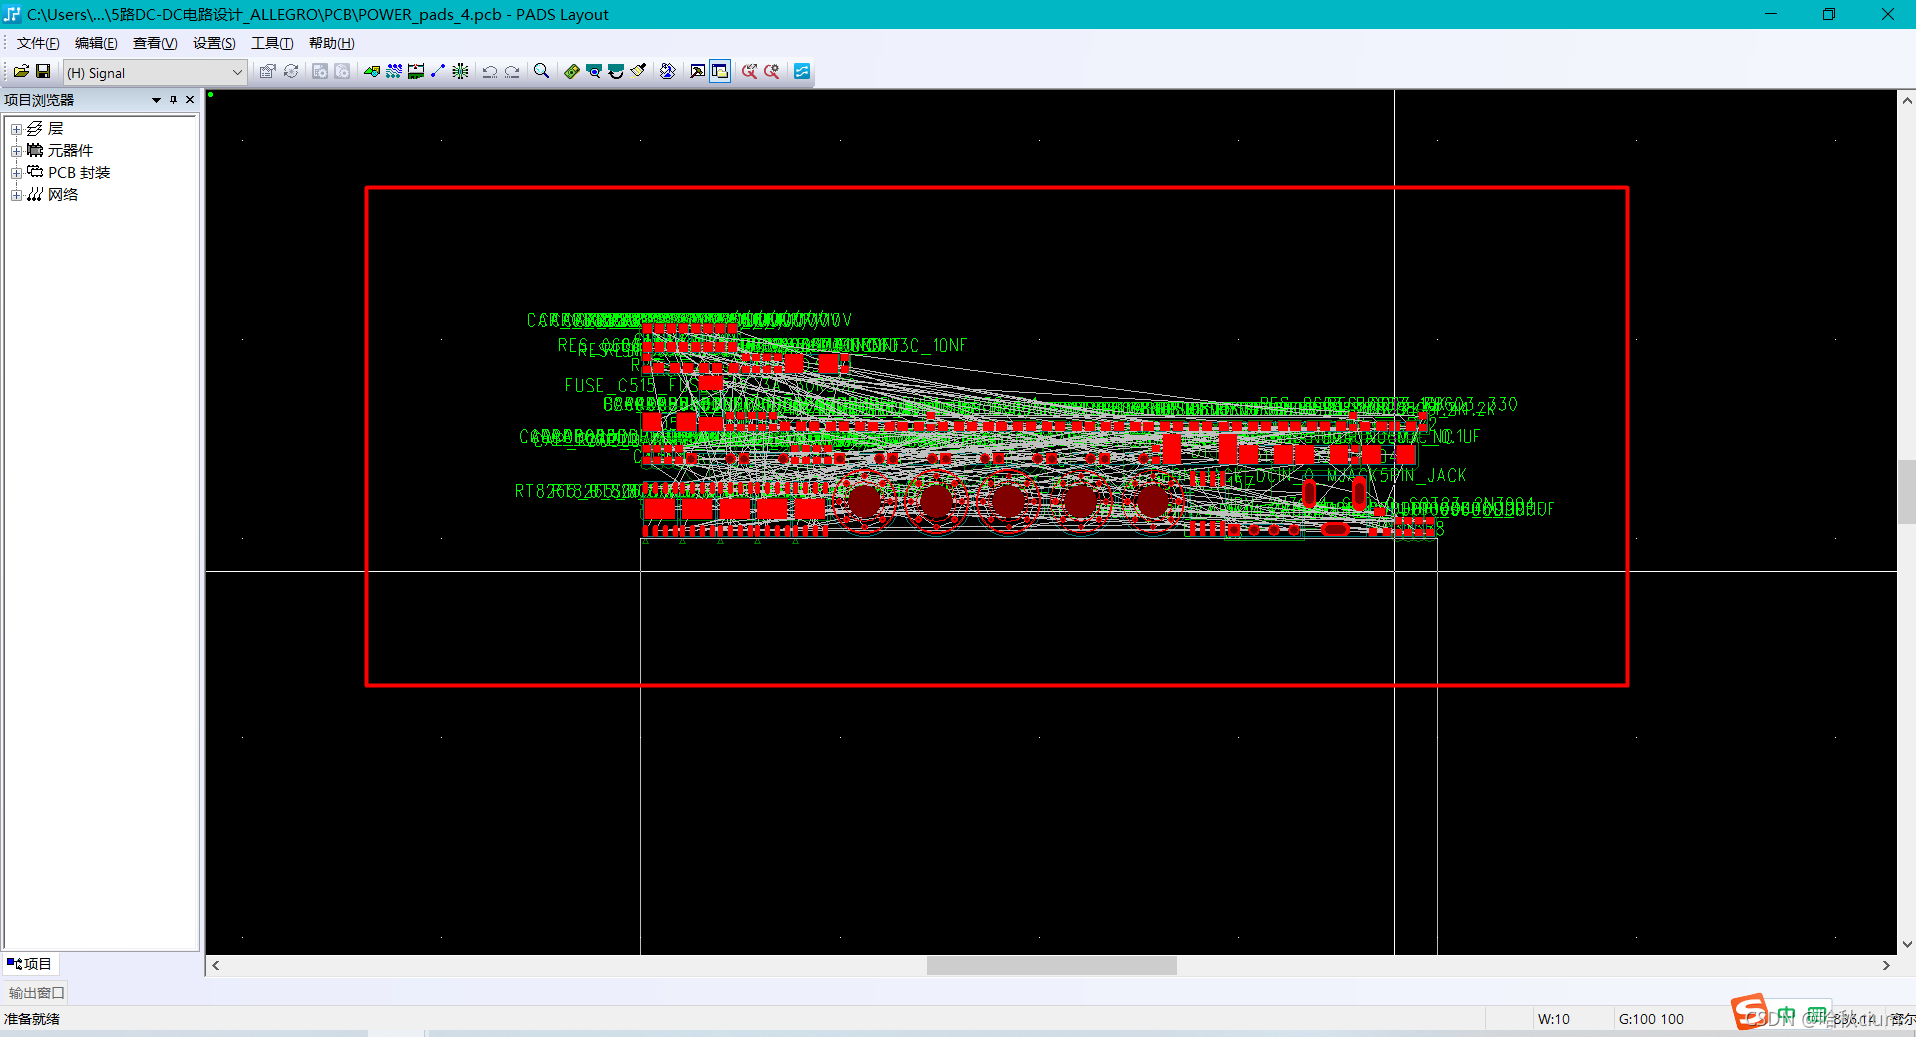The image size is (1916, 1037).
Task: Select the Zoom magnifier tool
Action: [541, 71]
